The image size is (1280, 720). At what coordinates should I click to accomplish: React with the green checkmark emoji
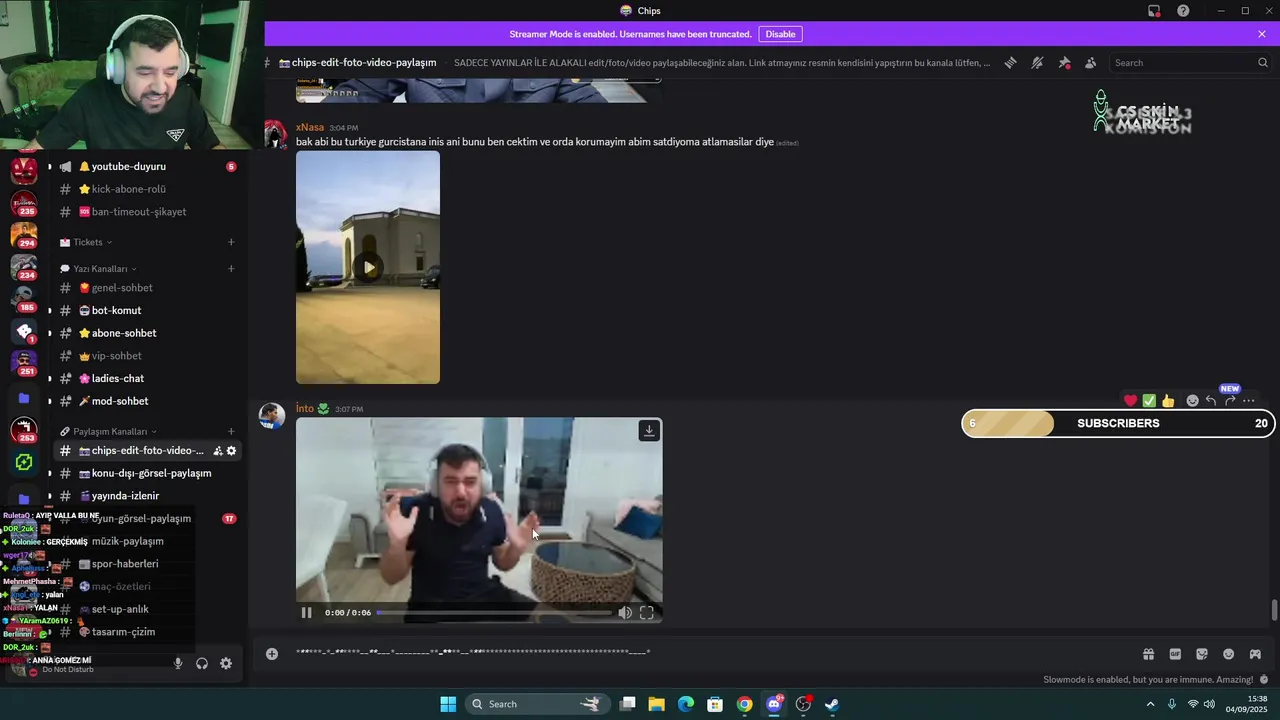coord(1149,401)
